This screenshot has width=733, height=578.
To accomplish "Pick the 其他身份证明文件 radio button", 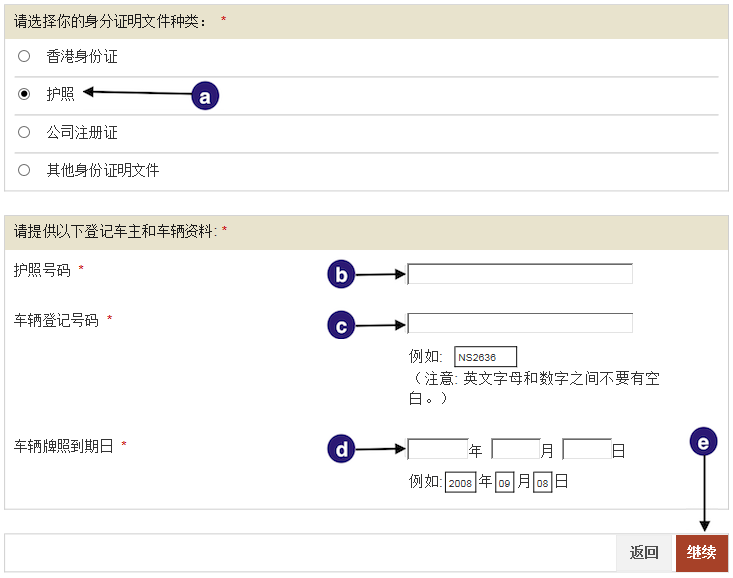I will point(24,170).
